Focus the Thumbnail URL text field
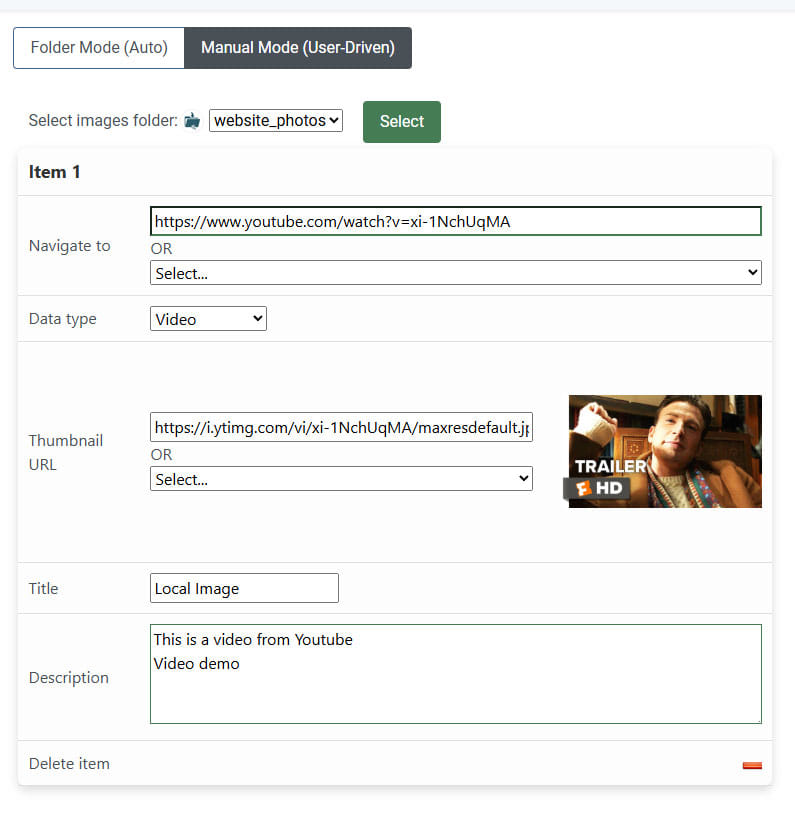This screenshot has height=829, width=795. point(341,428)
